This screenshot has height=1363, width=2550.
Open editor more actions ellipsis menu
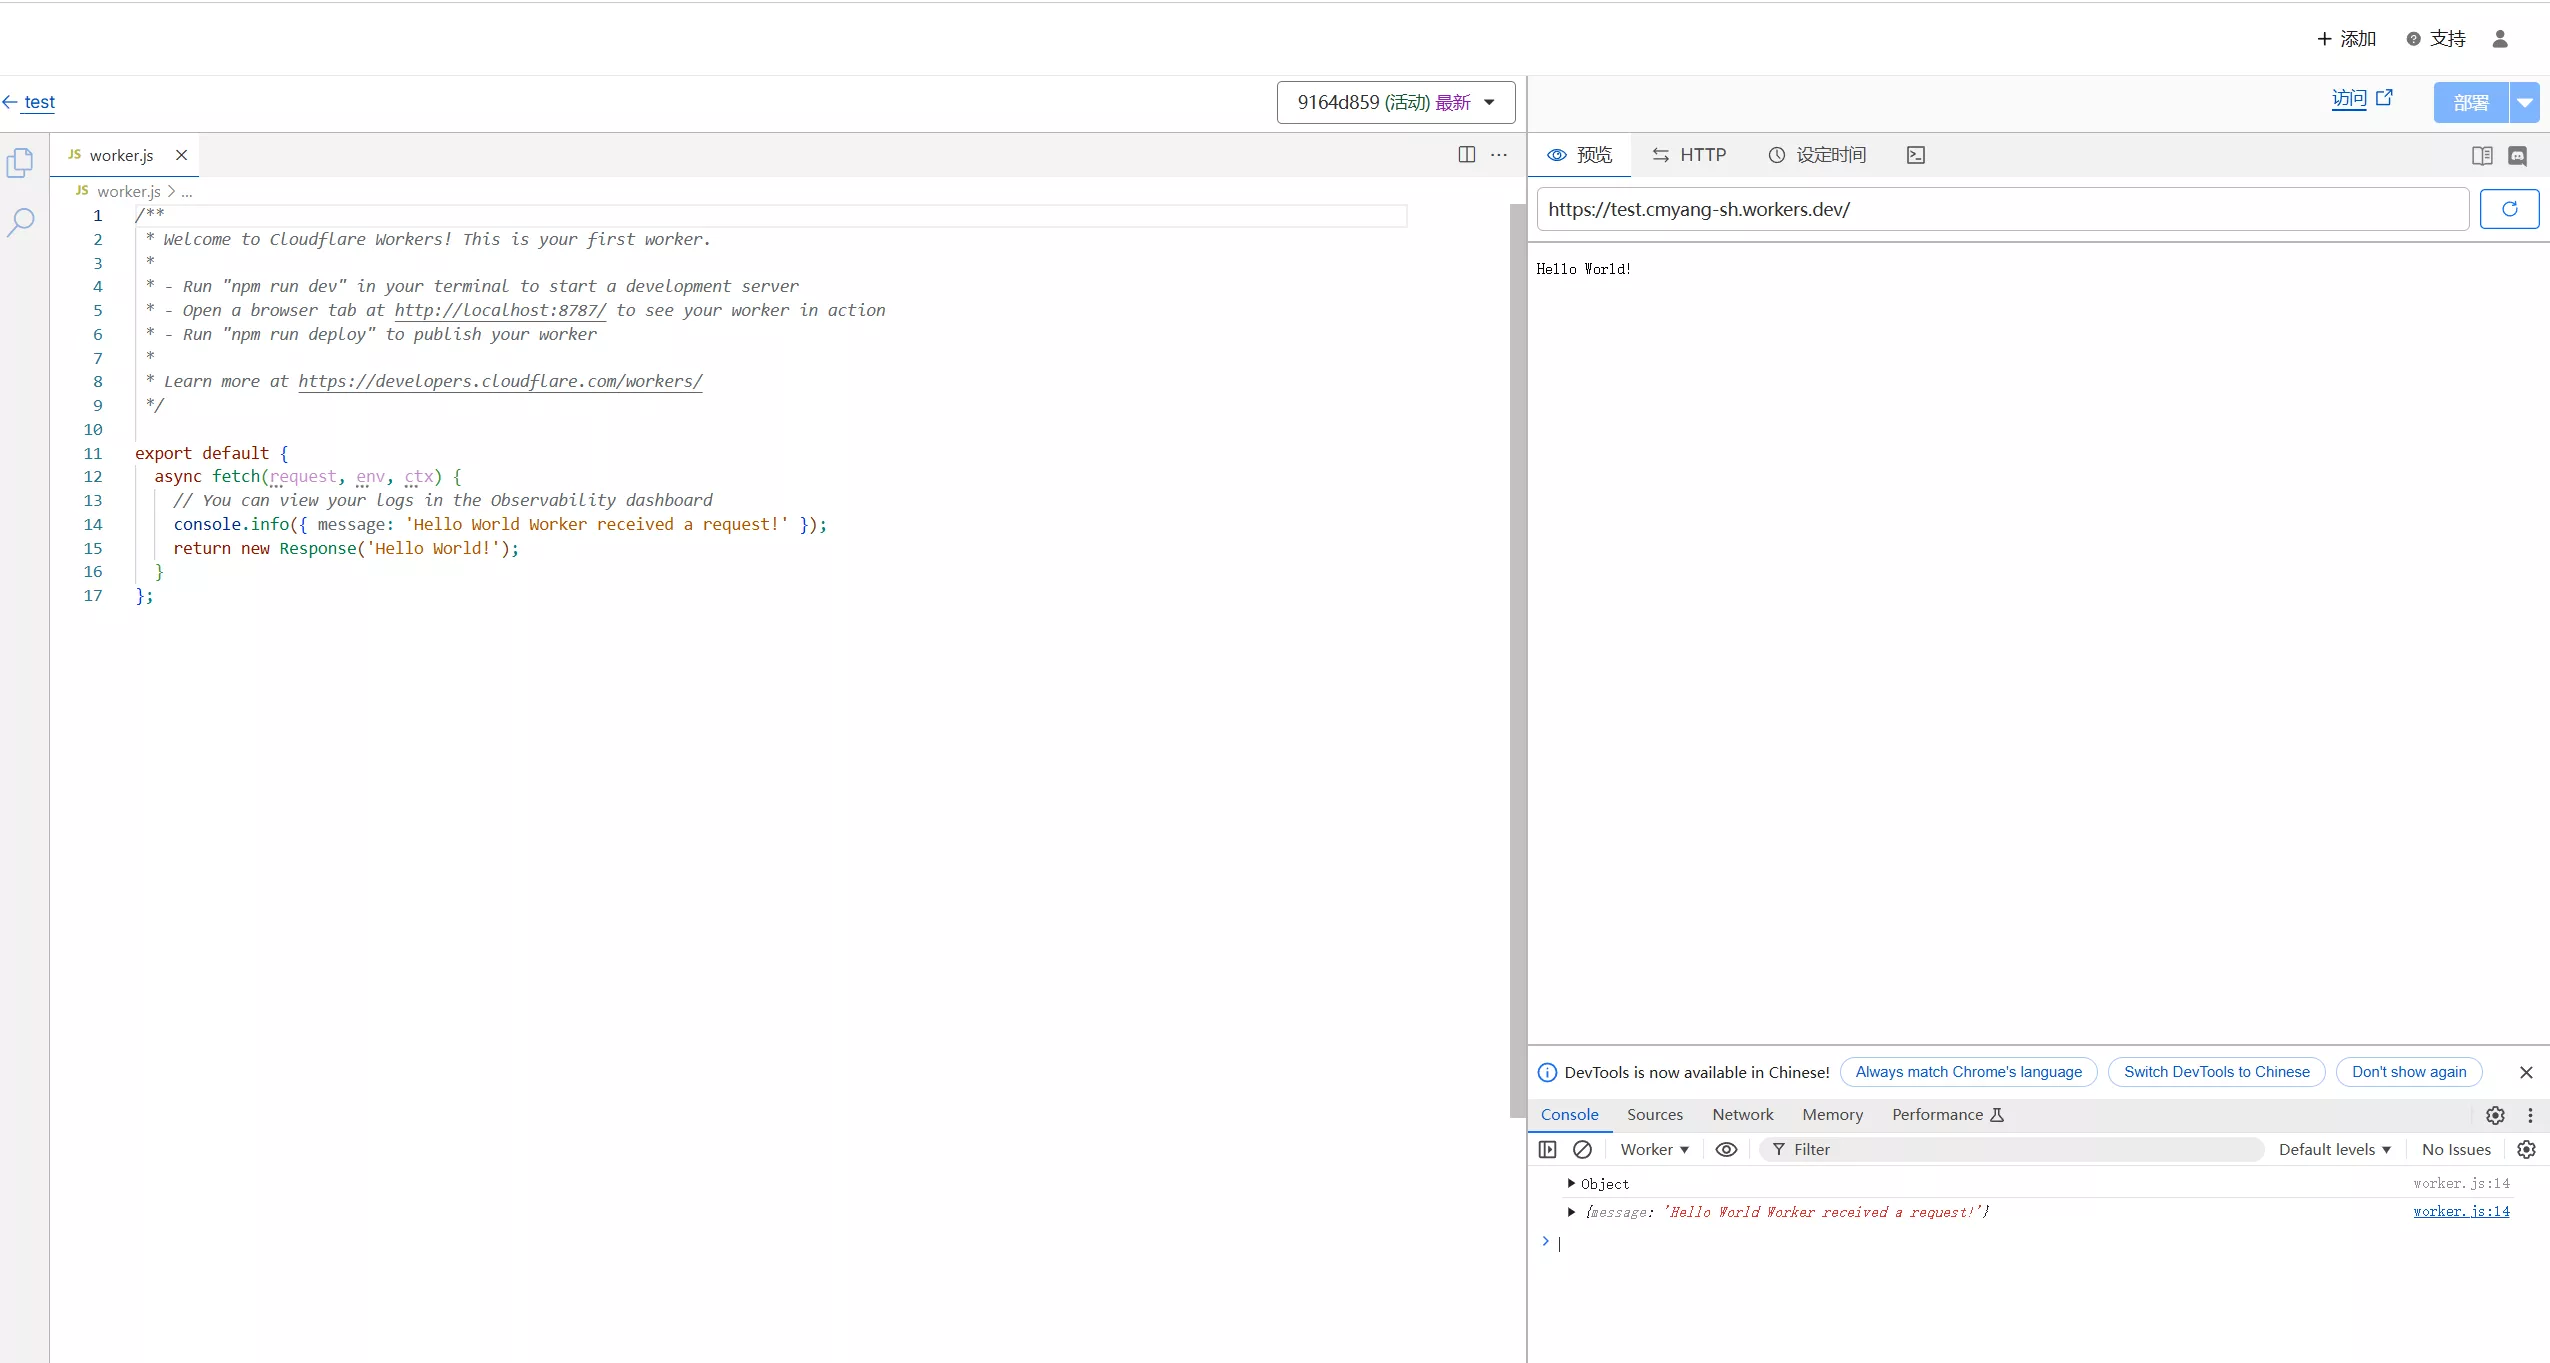click(1498, 154)
